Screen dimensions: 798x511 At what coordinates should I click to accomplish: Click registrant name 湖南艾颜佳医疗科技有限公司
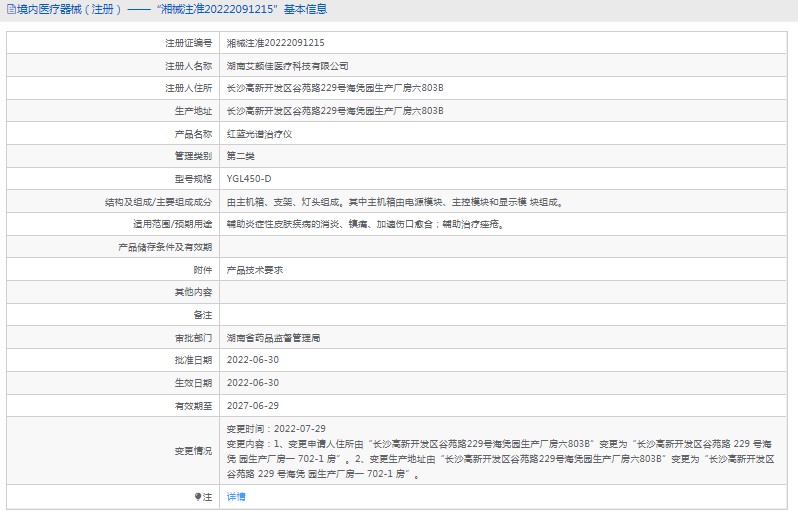[288, 66]
